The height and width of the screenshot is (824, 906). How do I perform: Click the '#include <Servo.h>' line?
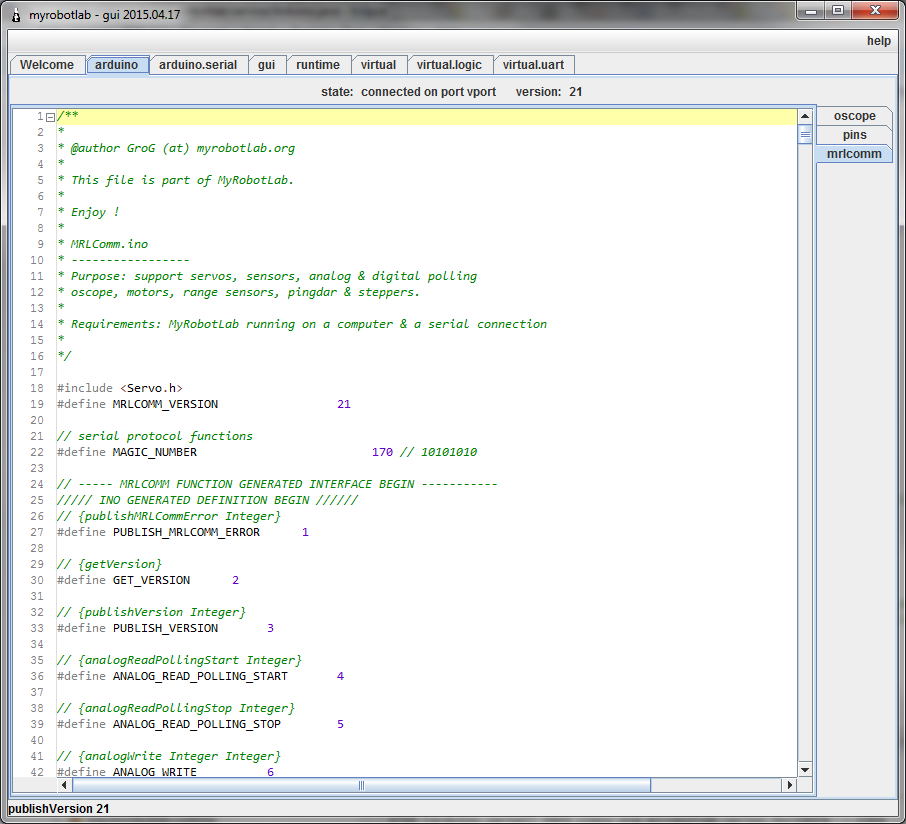point(120,388)
